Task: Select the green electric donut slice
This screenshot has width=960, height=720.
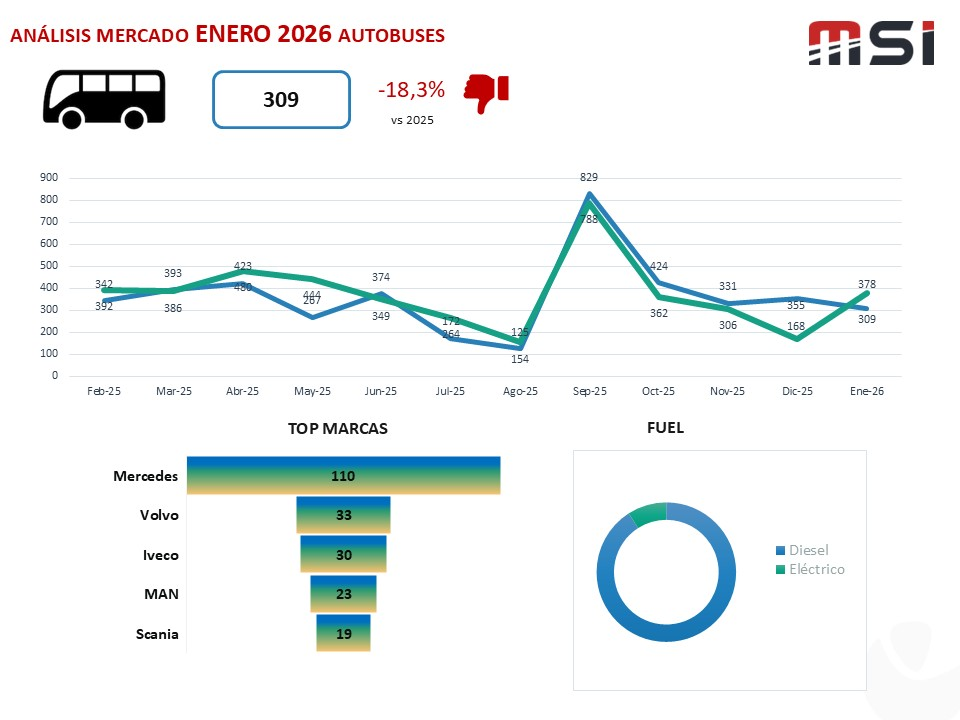Action: [x=647, y=512]
